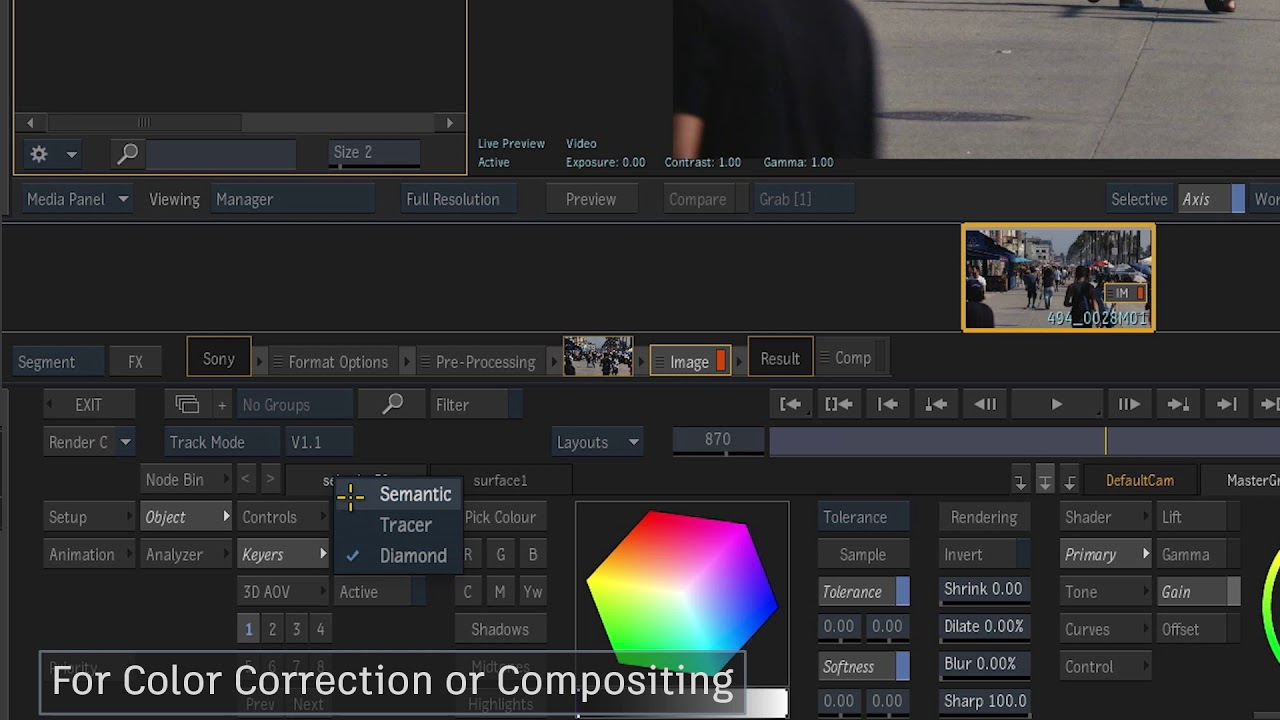Image resolution: width=1280 pixels, height=720 pixels.
Task: Click the magnifier icon next to Filter
Action: point(393,404)
